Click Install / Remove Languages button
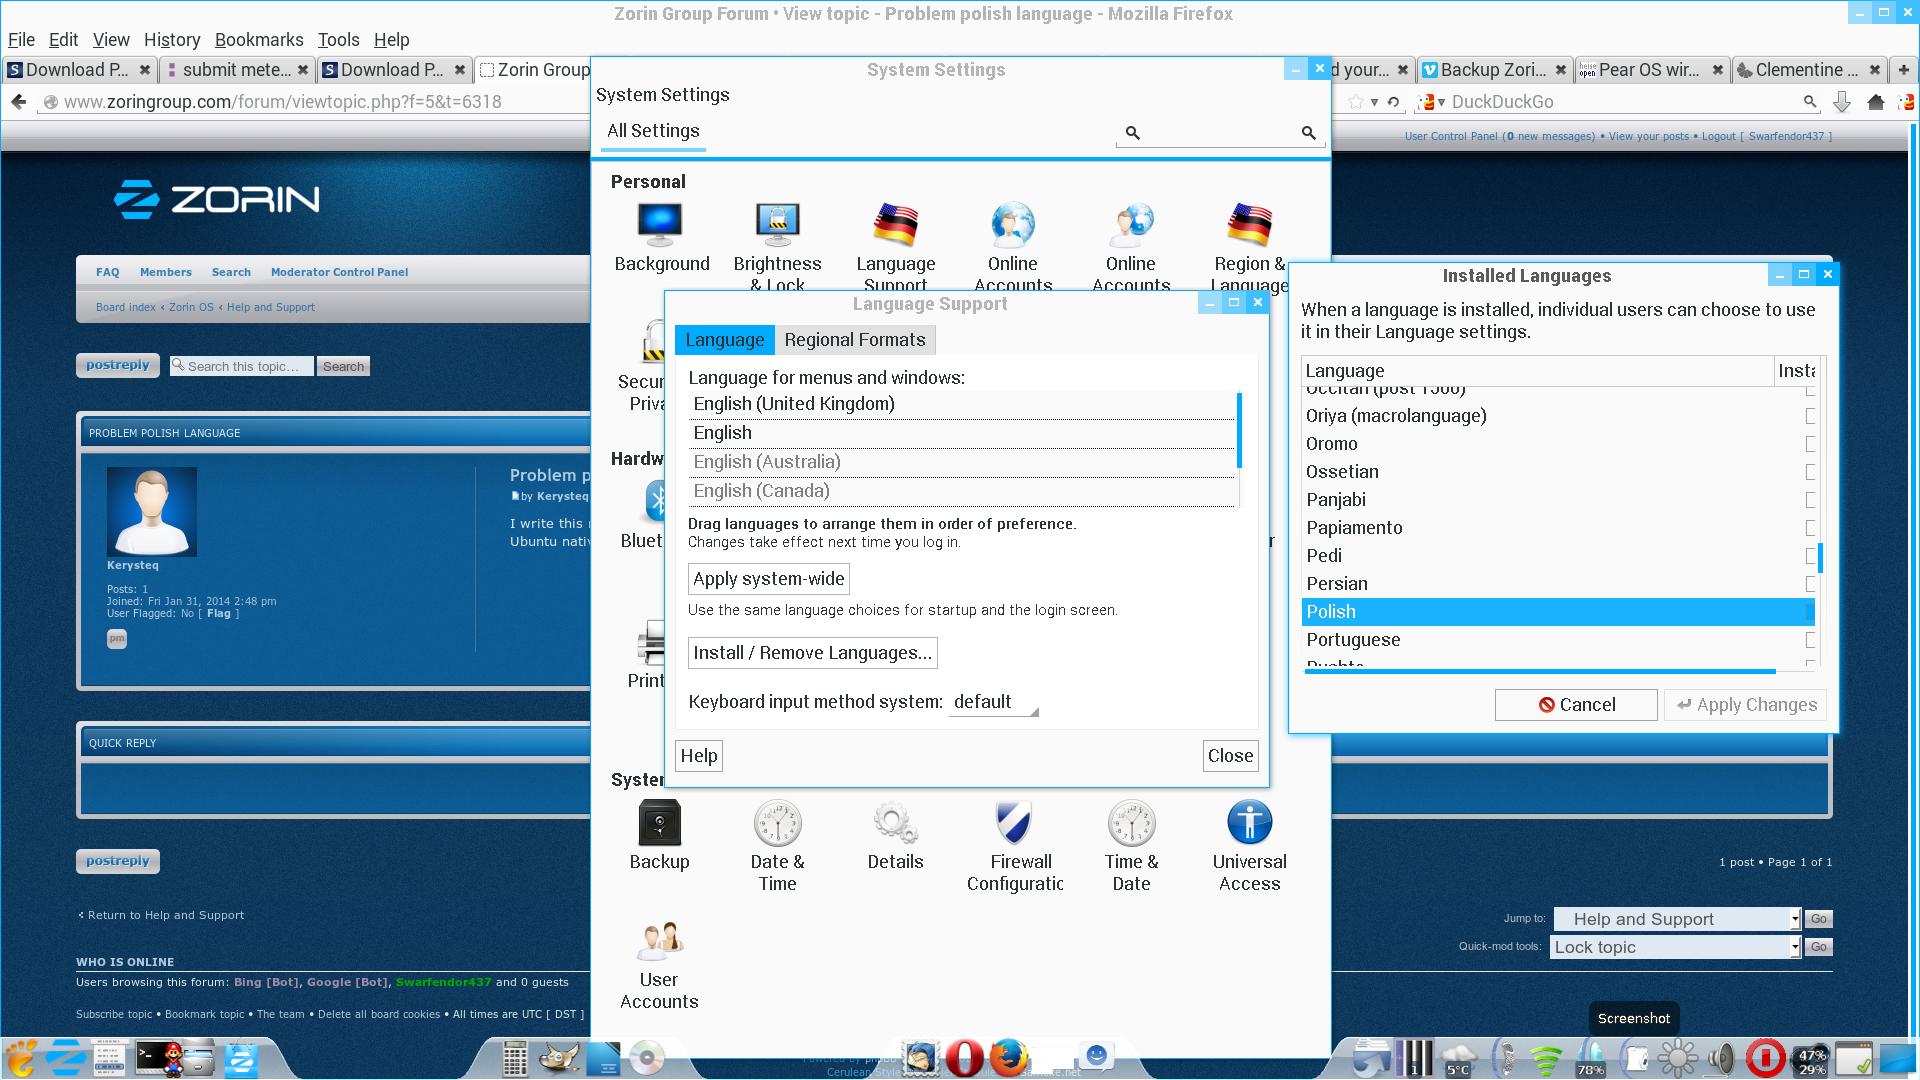Screen dimensions: 1920x1080 point(812,653)
